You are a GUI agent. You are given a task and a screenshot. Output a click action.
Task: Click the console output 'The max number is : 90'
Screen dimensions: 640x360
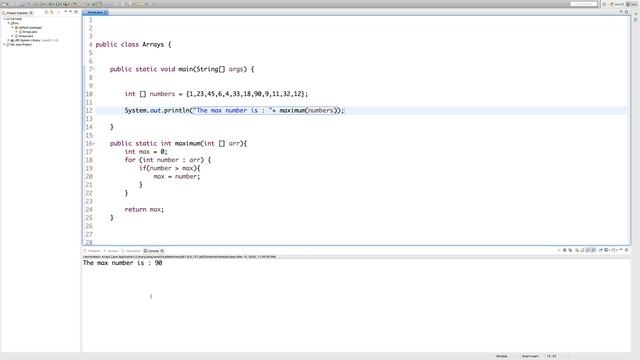[122, 263]
